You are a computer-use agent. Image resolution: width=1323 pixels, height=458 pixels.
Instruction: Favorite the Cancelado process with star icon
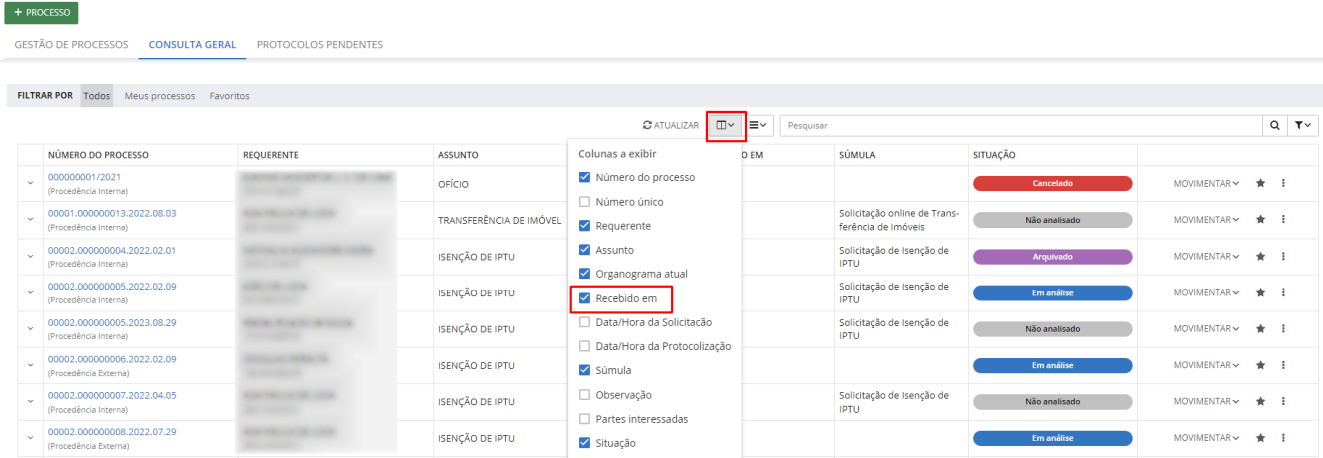(x=1261, y=184)
